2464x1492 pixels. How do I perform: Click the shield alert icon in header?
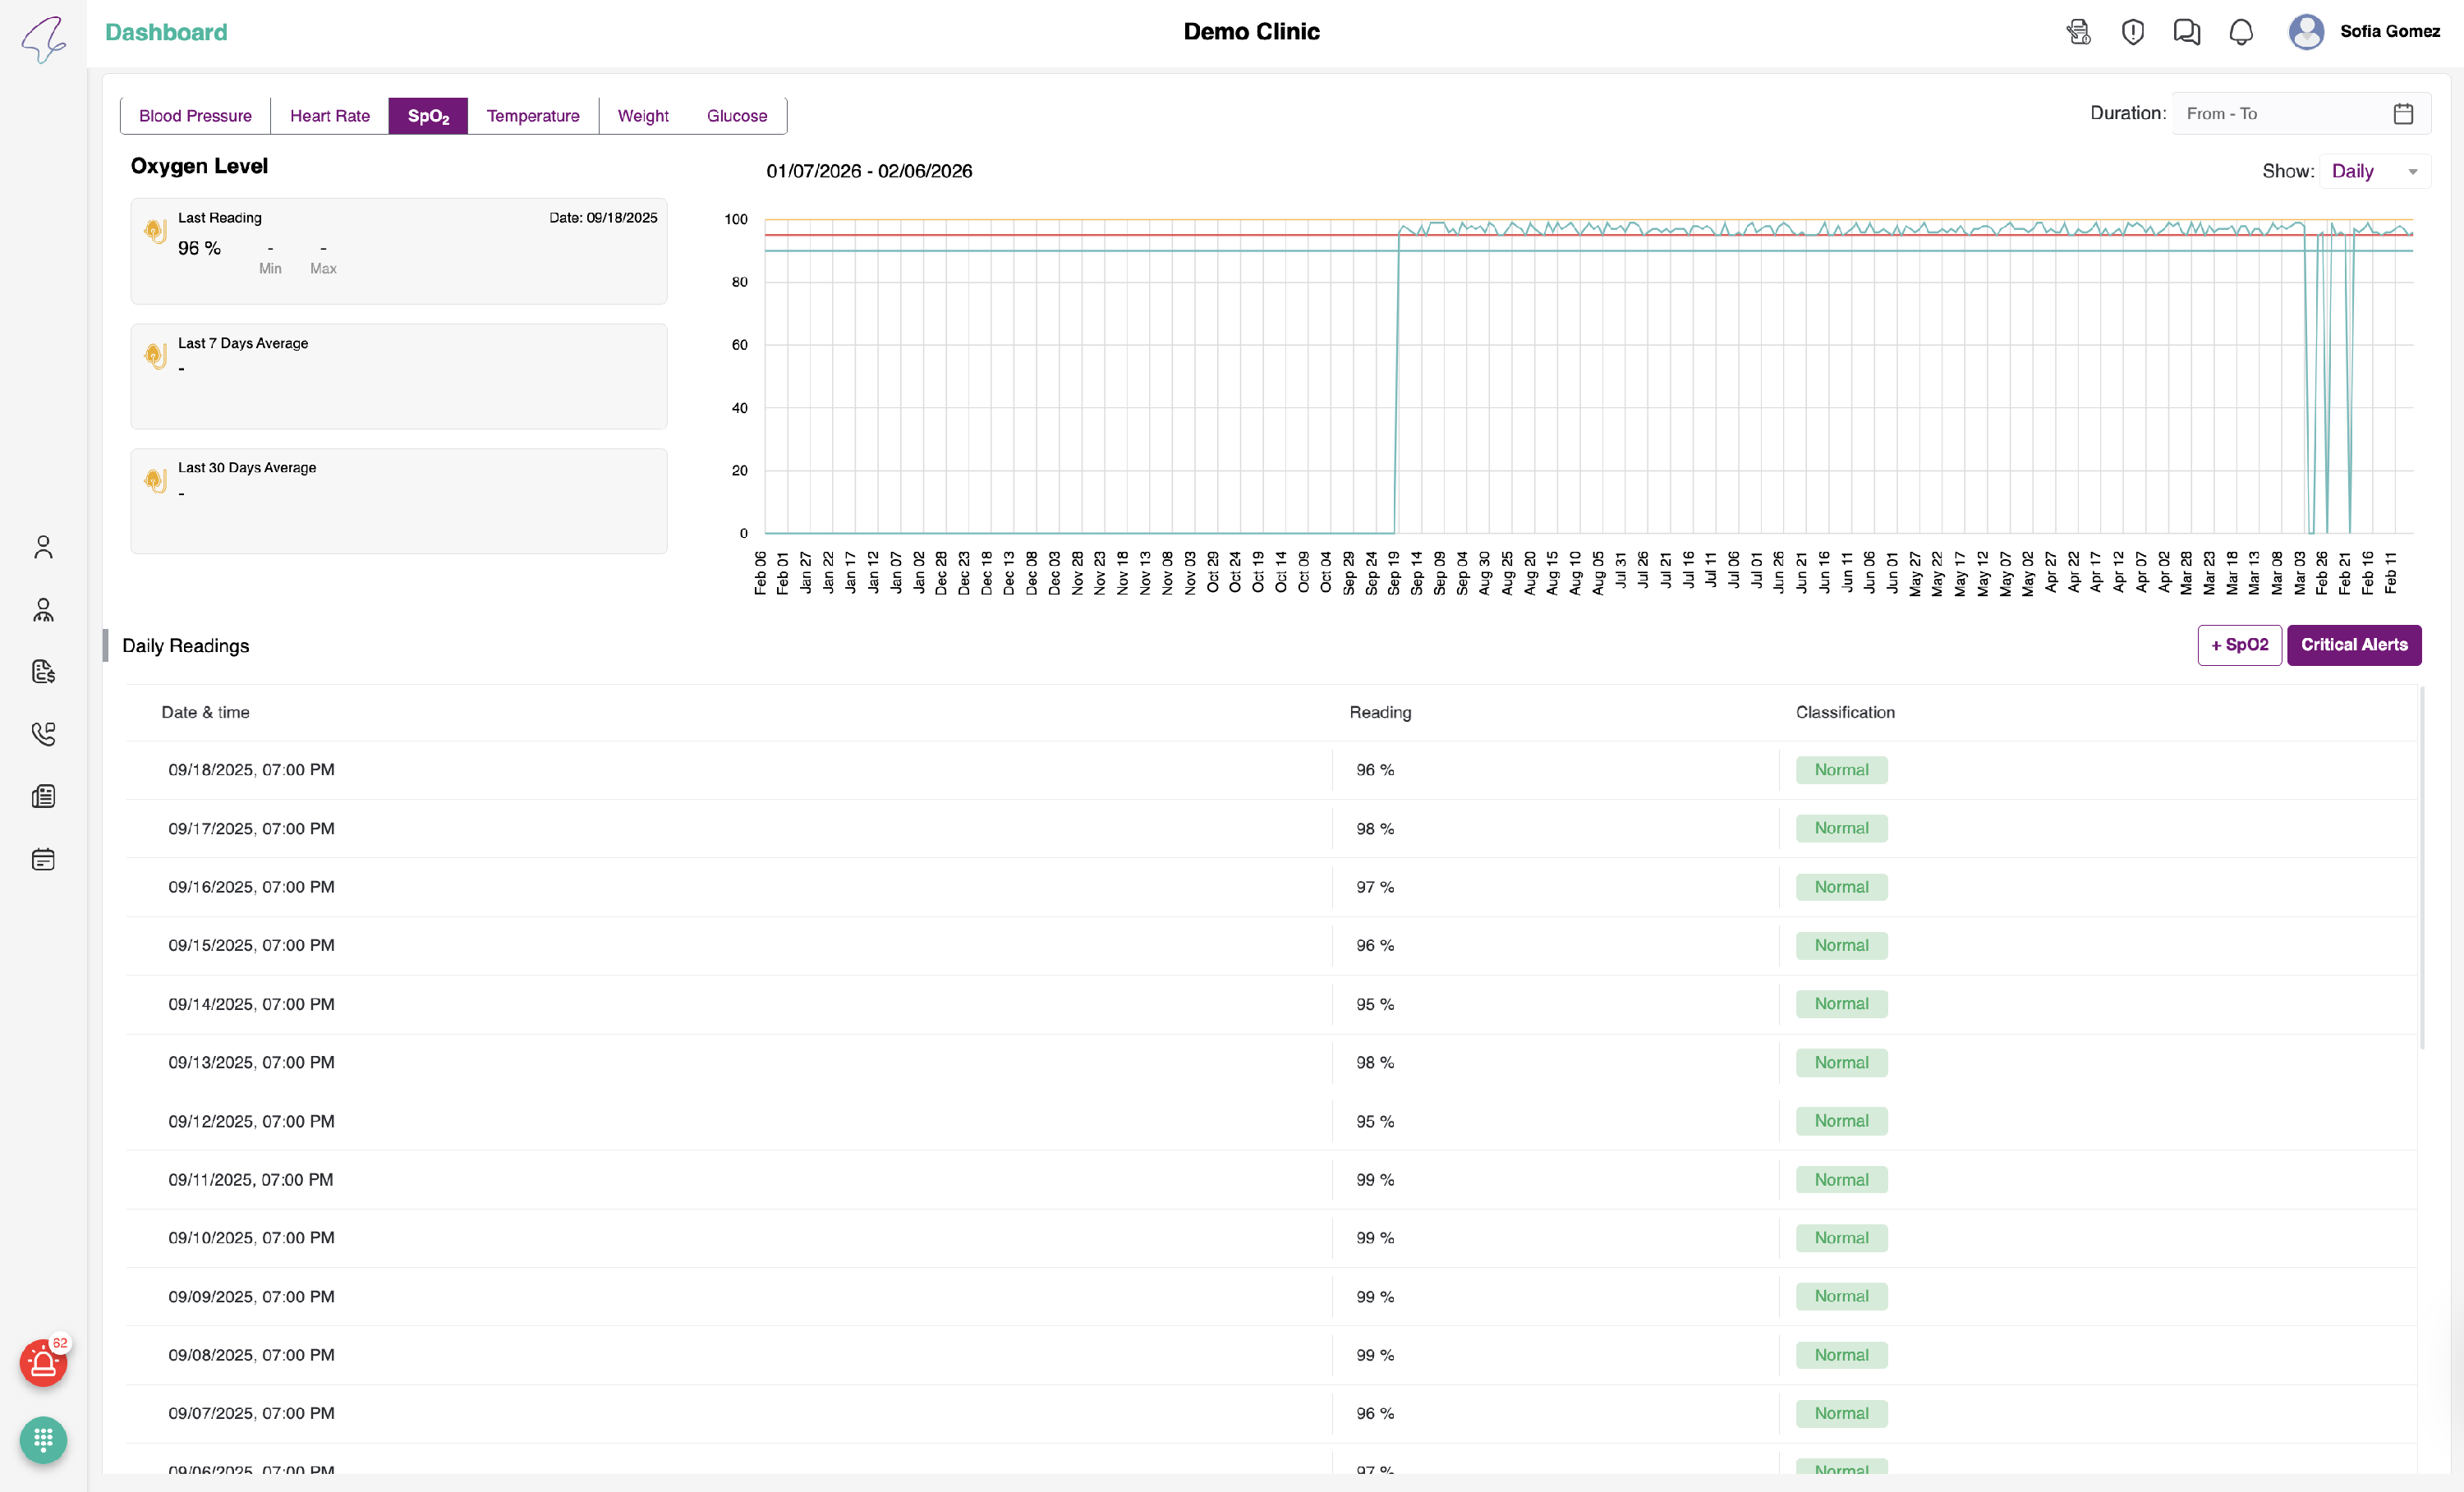coord(2132,32)
